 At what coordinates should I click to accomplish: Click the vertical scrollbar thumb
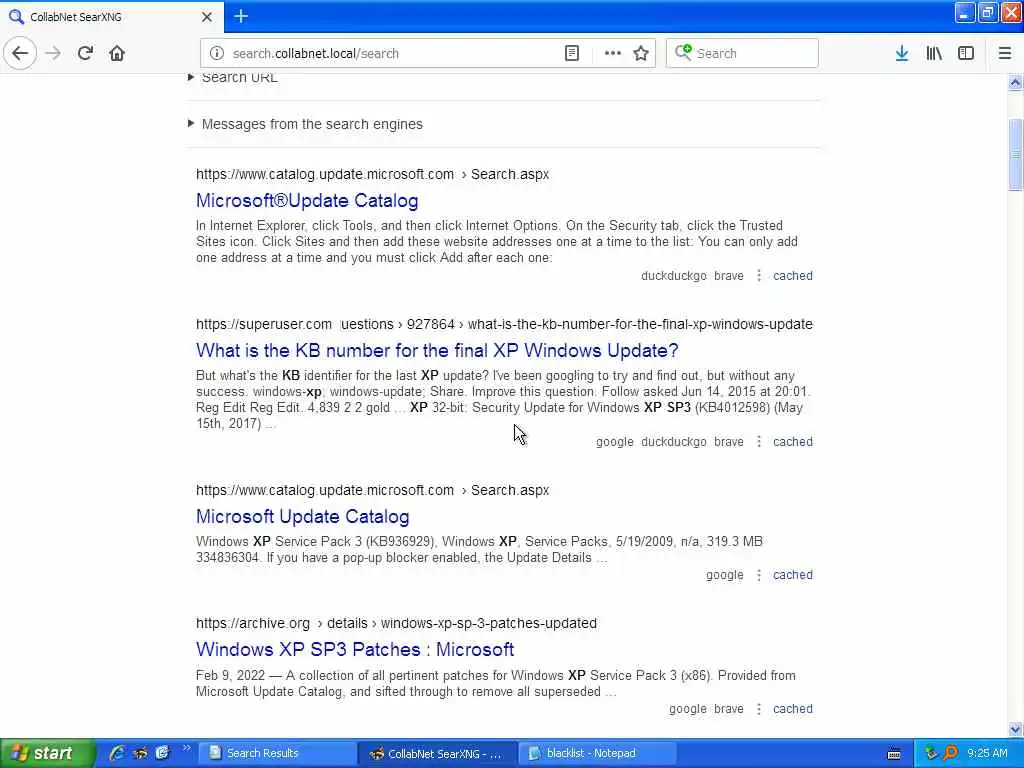pos(1015,154)
